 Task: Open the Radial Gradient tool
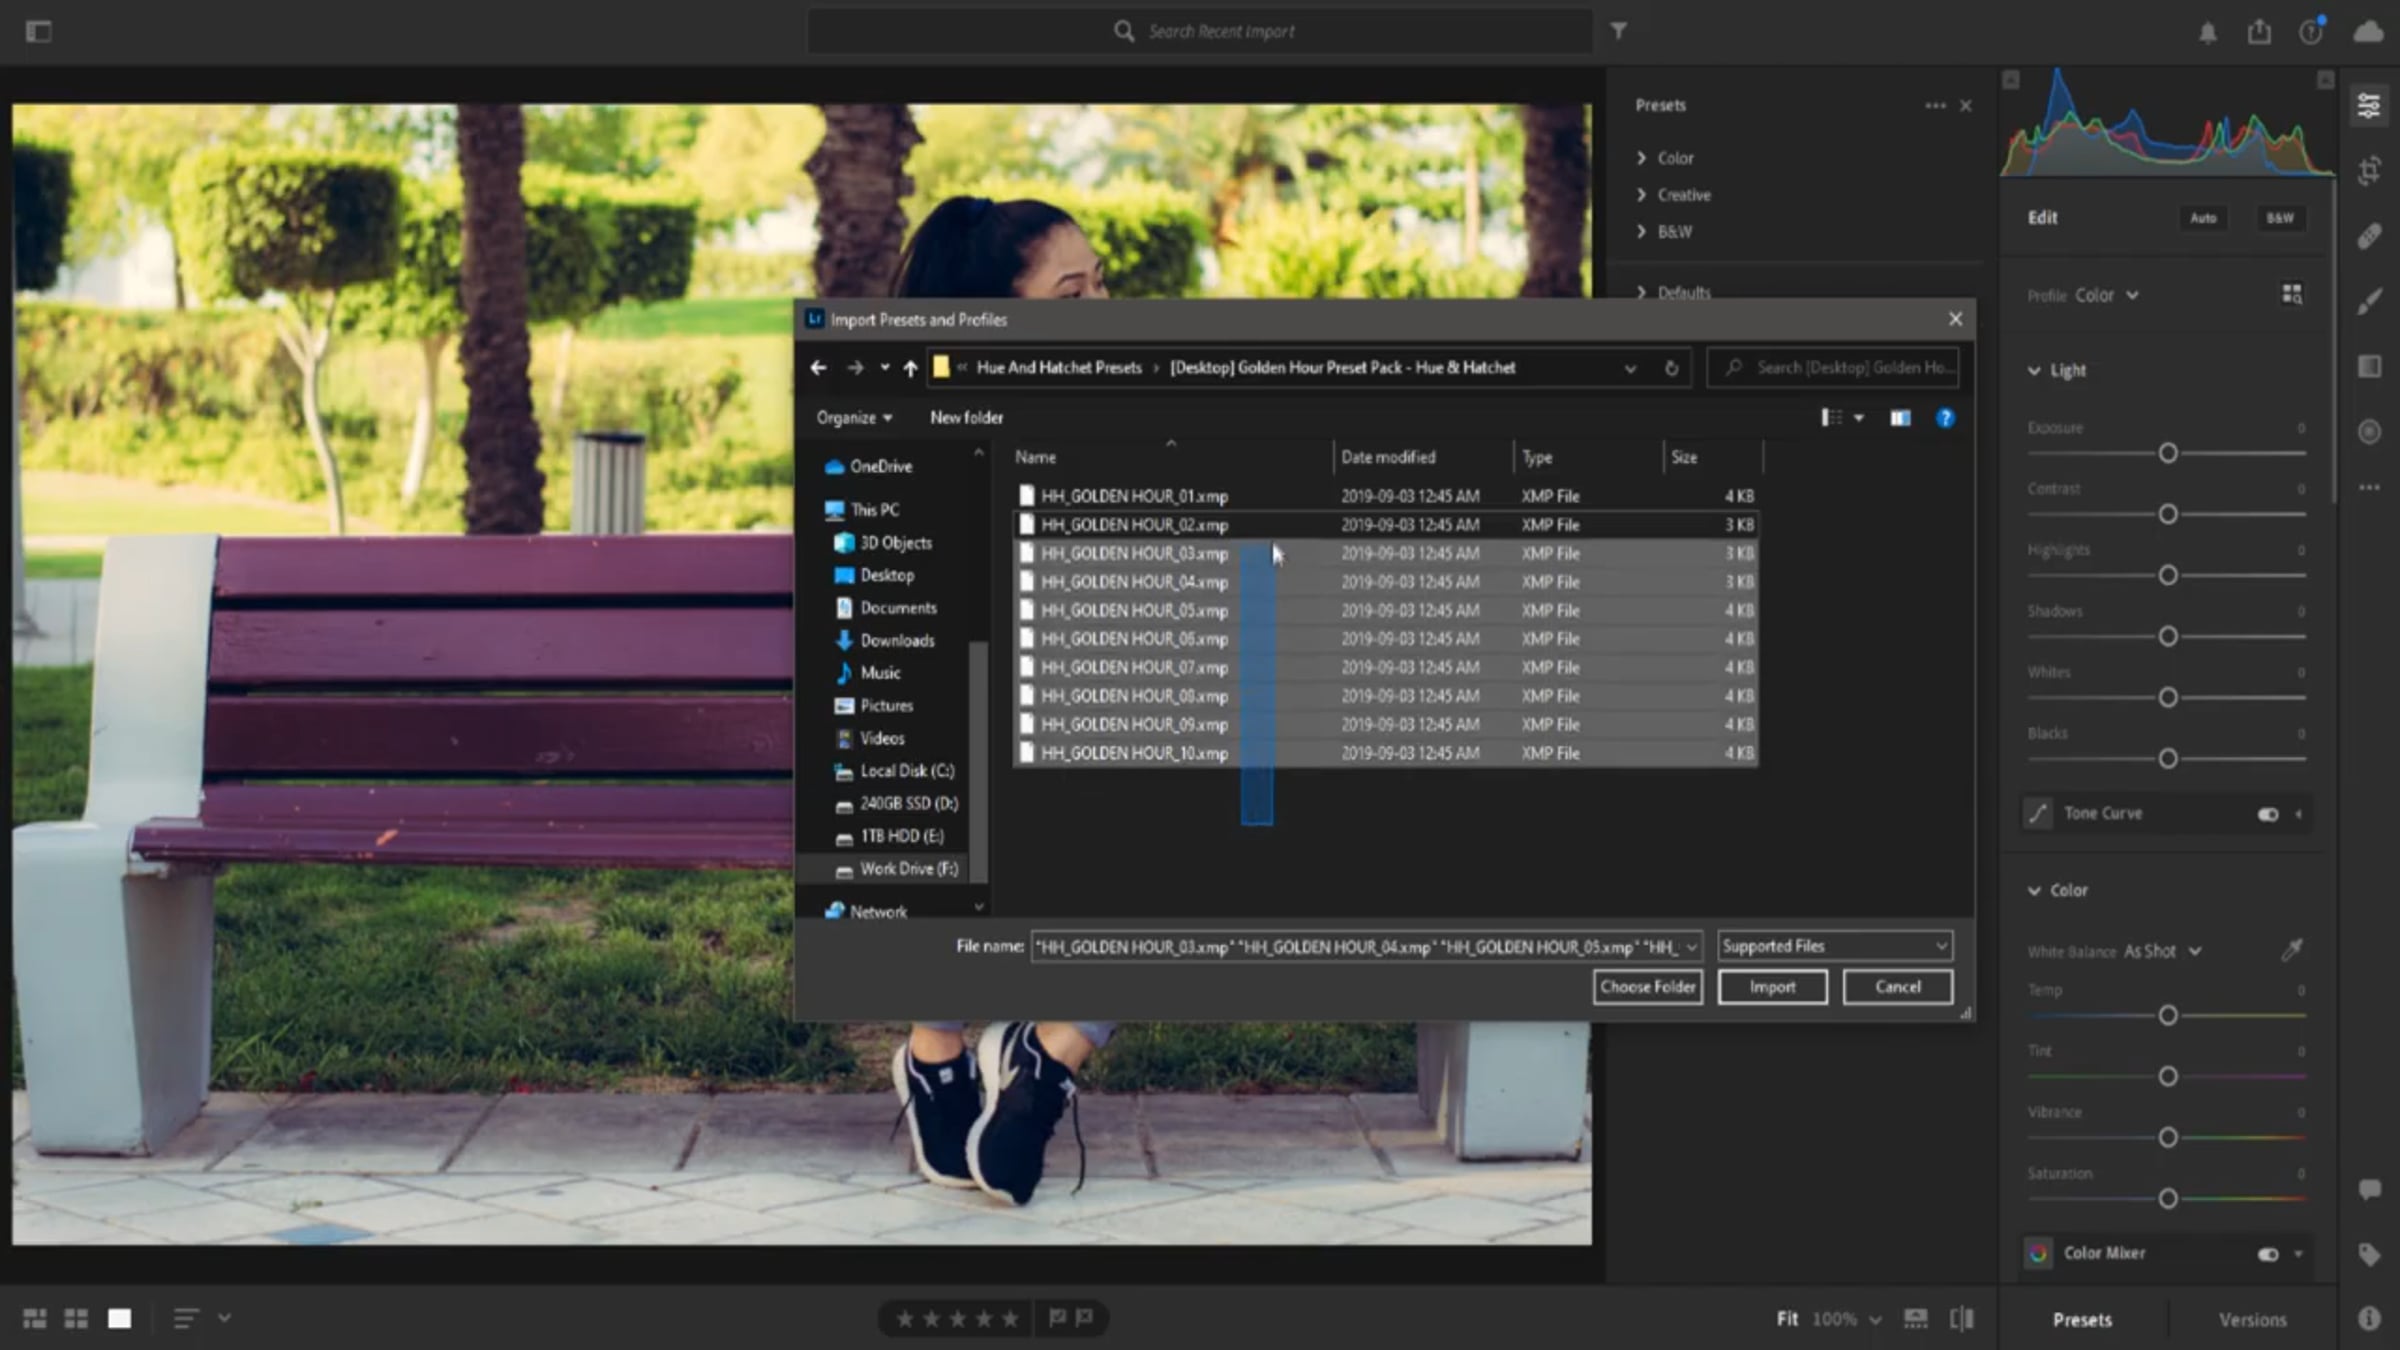pos(2369,432)
